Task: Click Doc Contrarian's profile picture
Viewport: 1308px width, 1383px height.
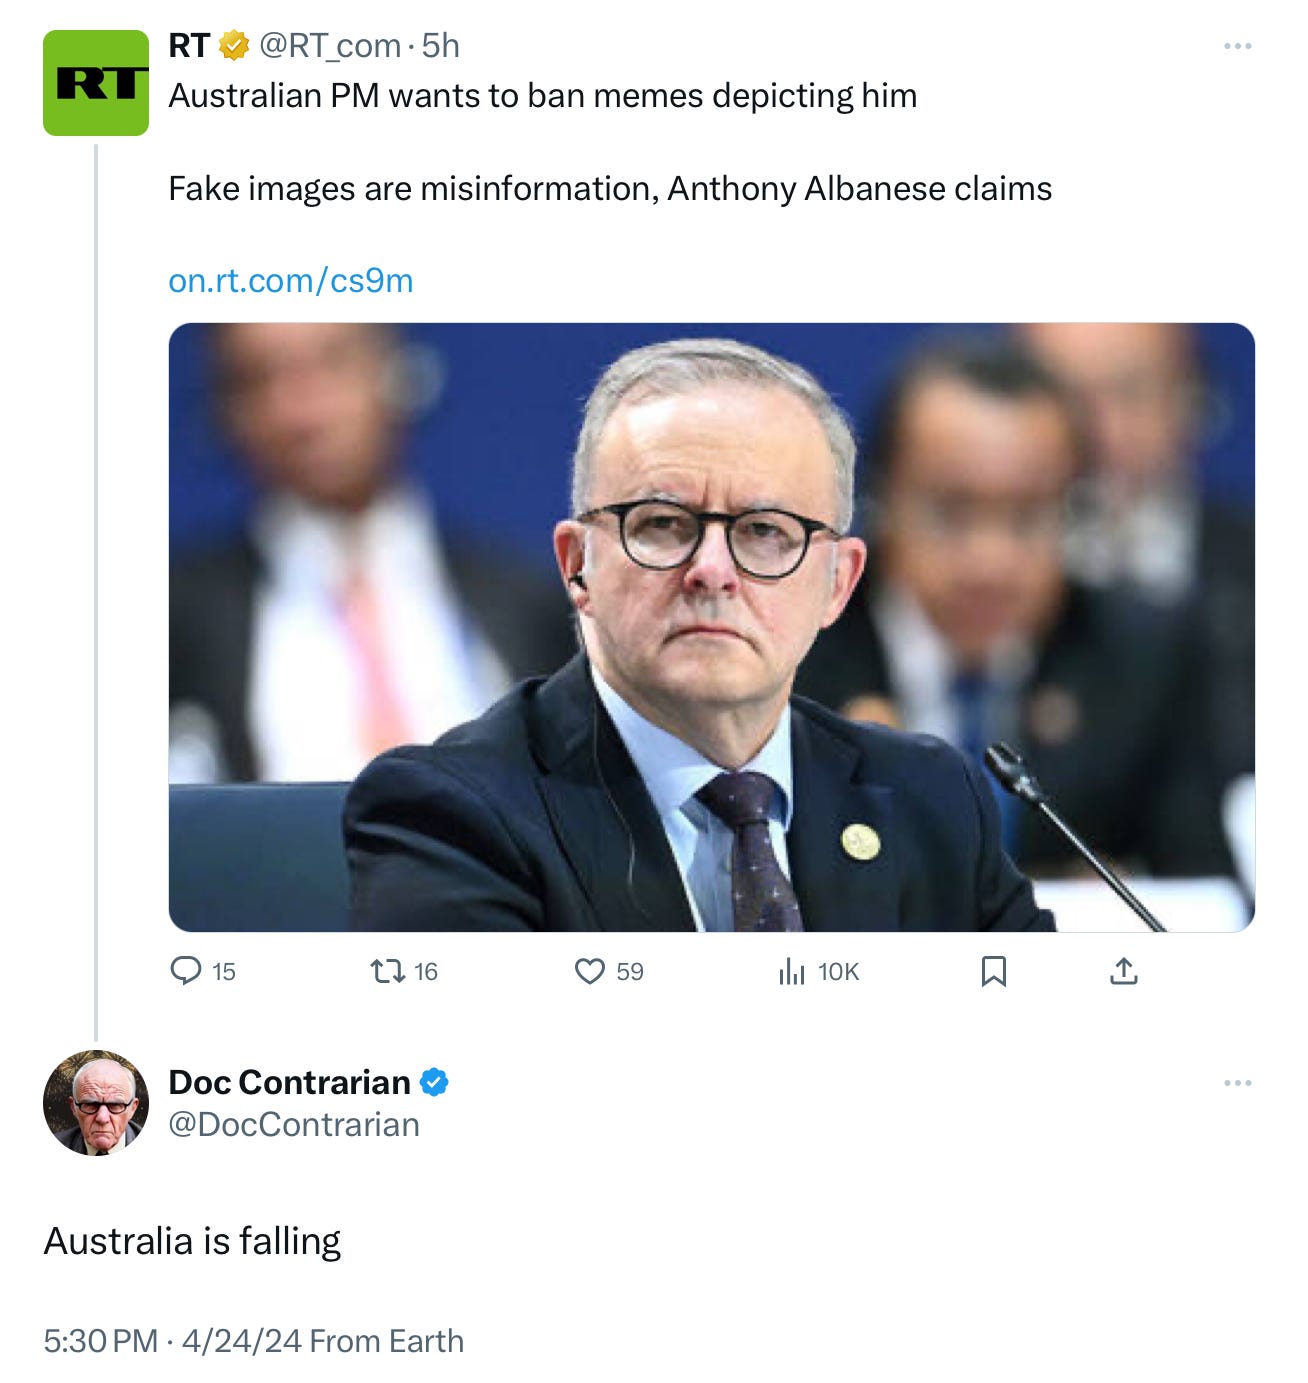Action: [96, 1103]
